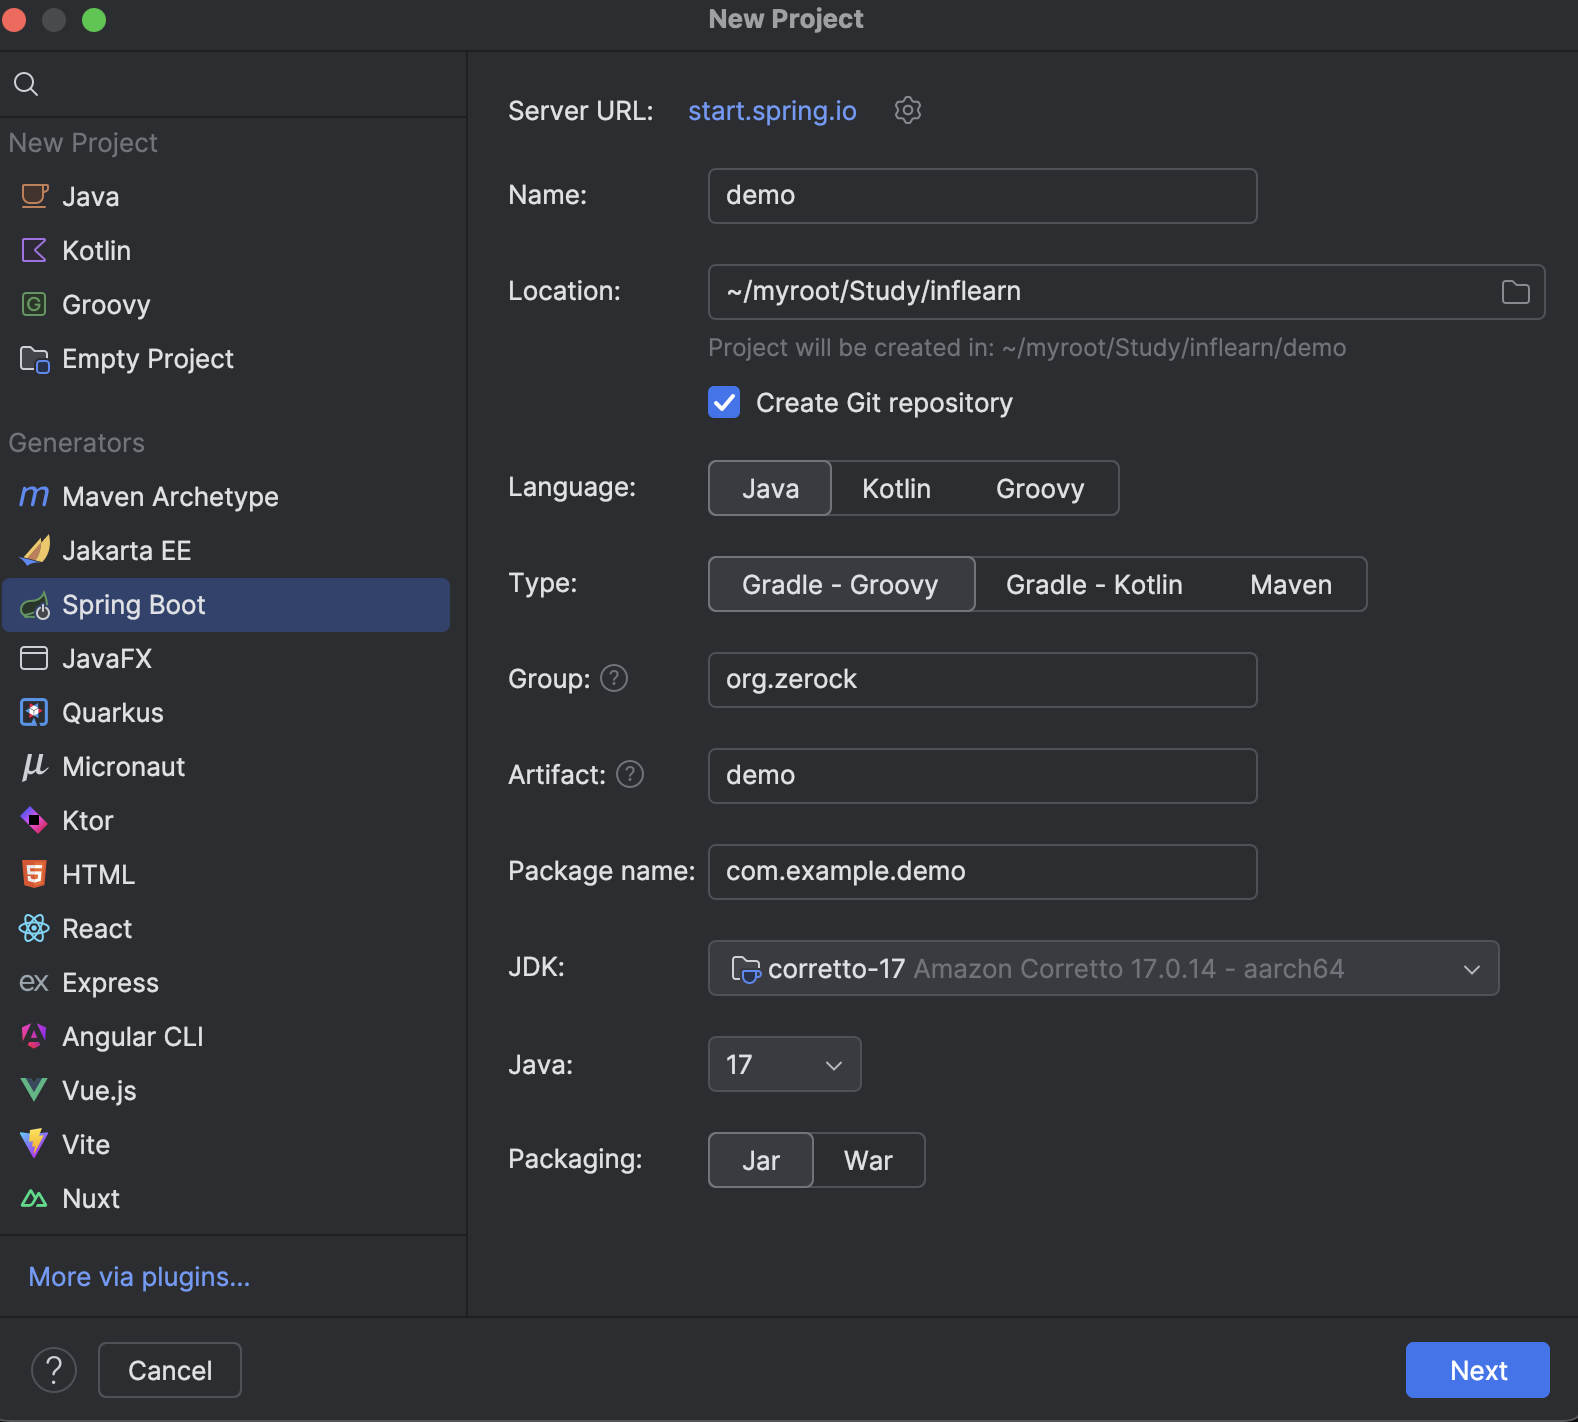Image resolution: width=1578 pixels, height=1422 pixels.
Task: Open start.spring.io server link
Action: coord(772,110)
